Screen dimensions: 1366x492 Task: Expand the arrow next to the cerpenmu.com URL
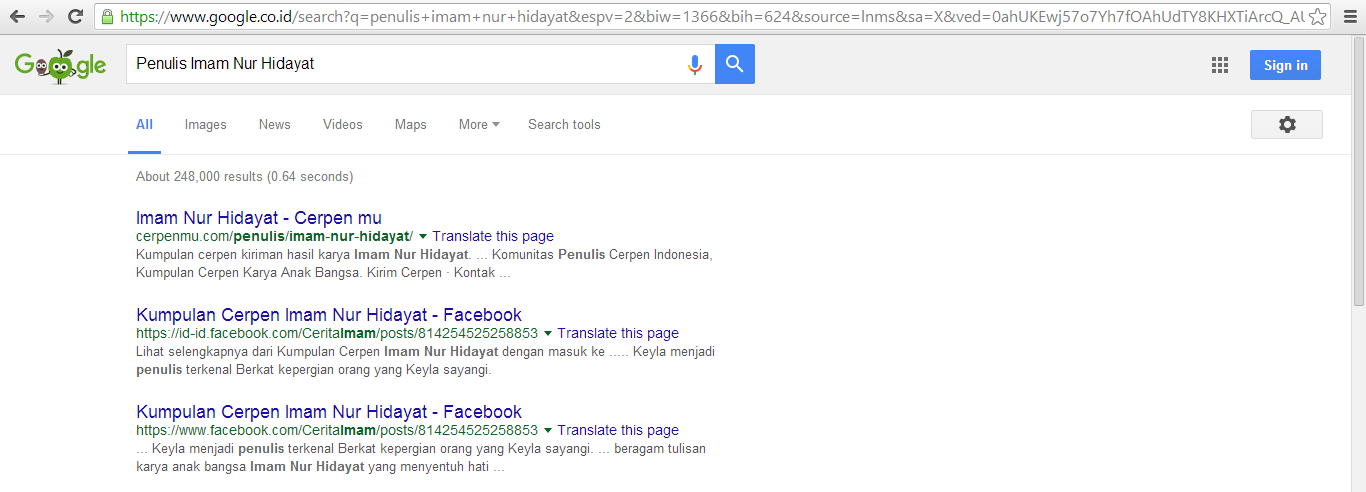tap(423, 237)
